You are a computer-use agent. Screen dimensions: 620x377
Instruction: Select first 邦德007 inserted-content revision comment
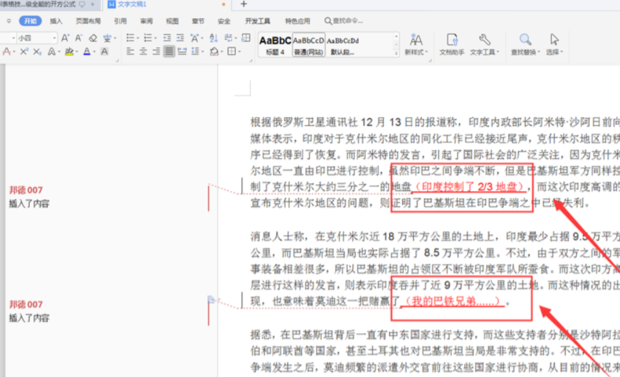coord(29,197)
